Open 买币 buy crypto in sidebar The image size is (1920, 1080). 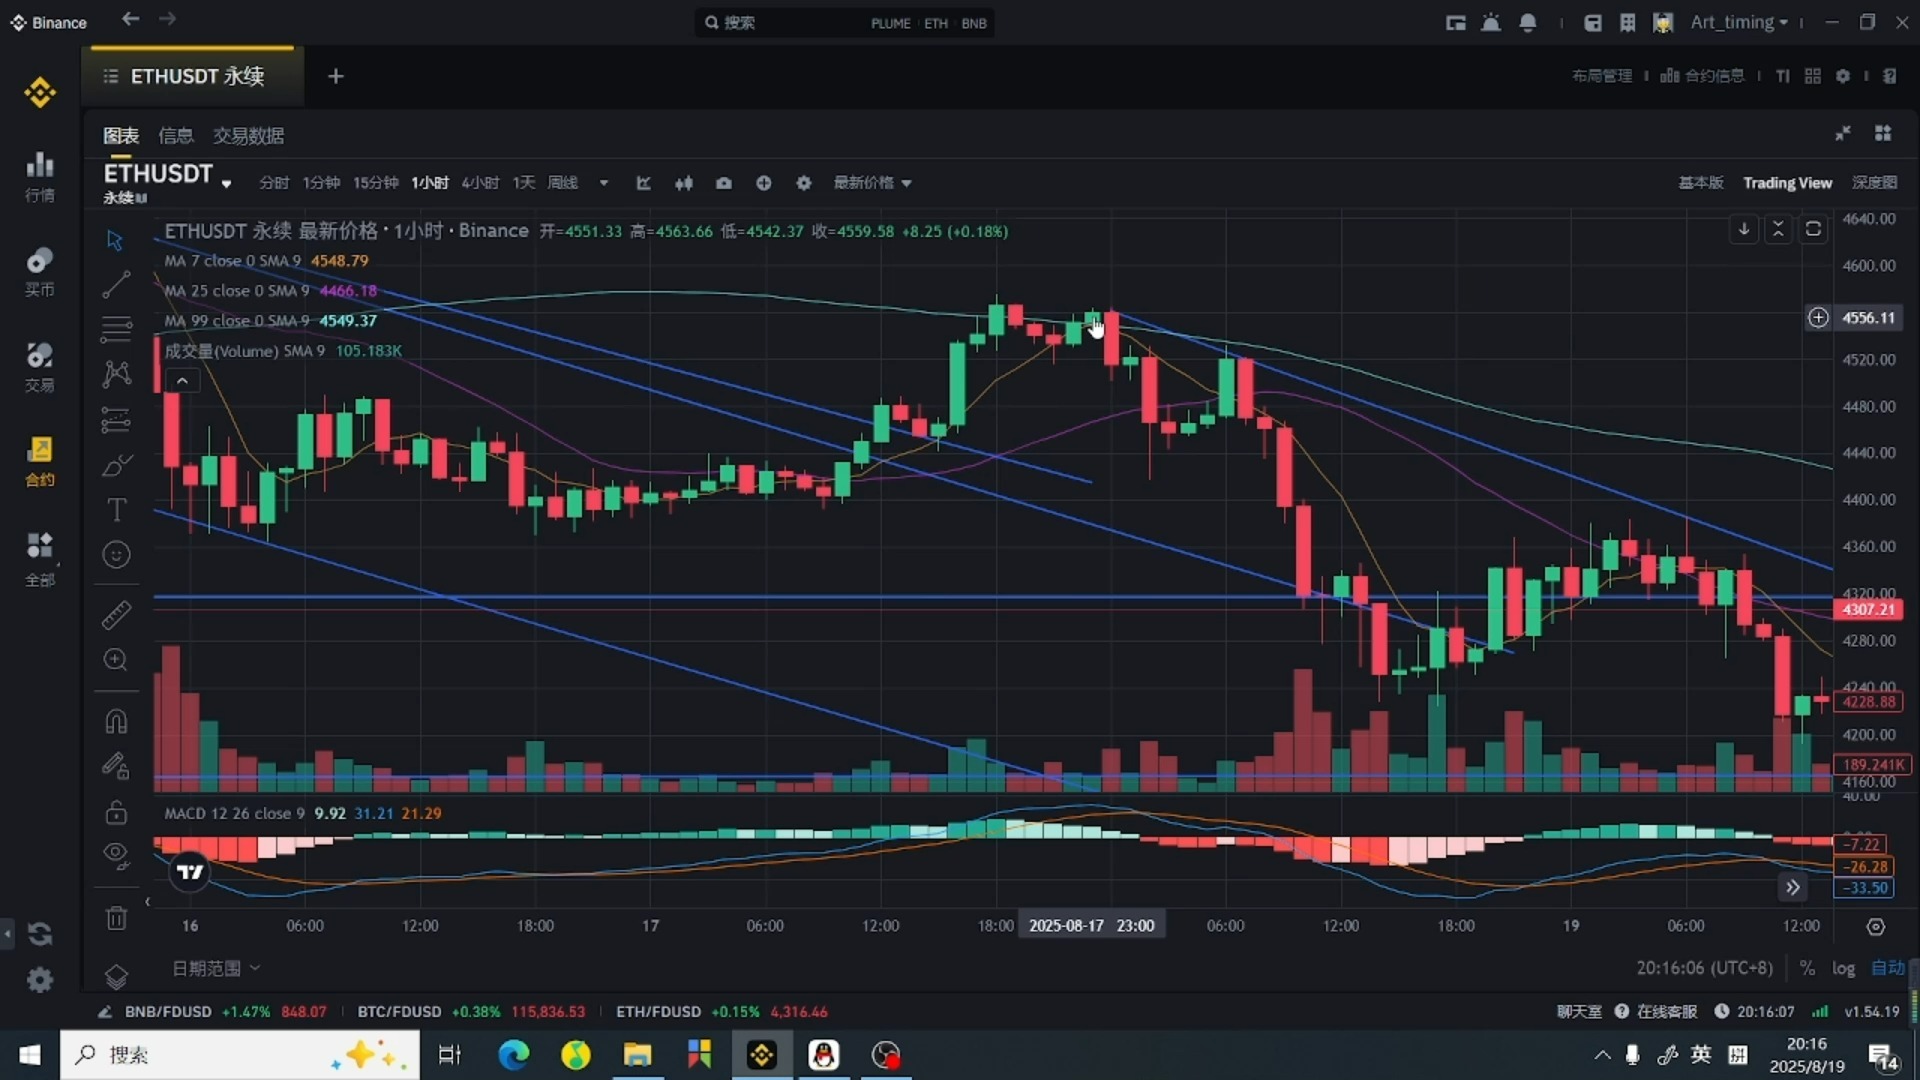[40, 272]
